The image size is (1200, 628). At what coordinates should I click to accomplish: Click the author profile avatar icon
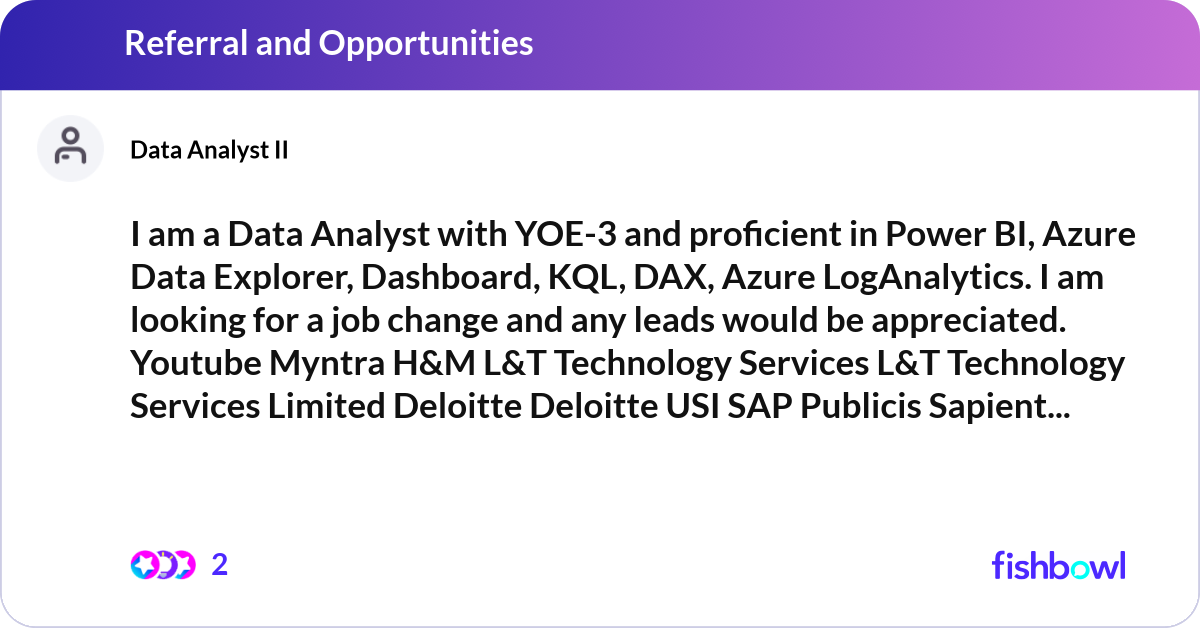(x=70, y=148)
